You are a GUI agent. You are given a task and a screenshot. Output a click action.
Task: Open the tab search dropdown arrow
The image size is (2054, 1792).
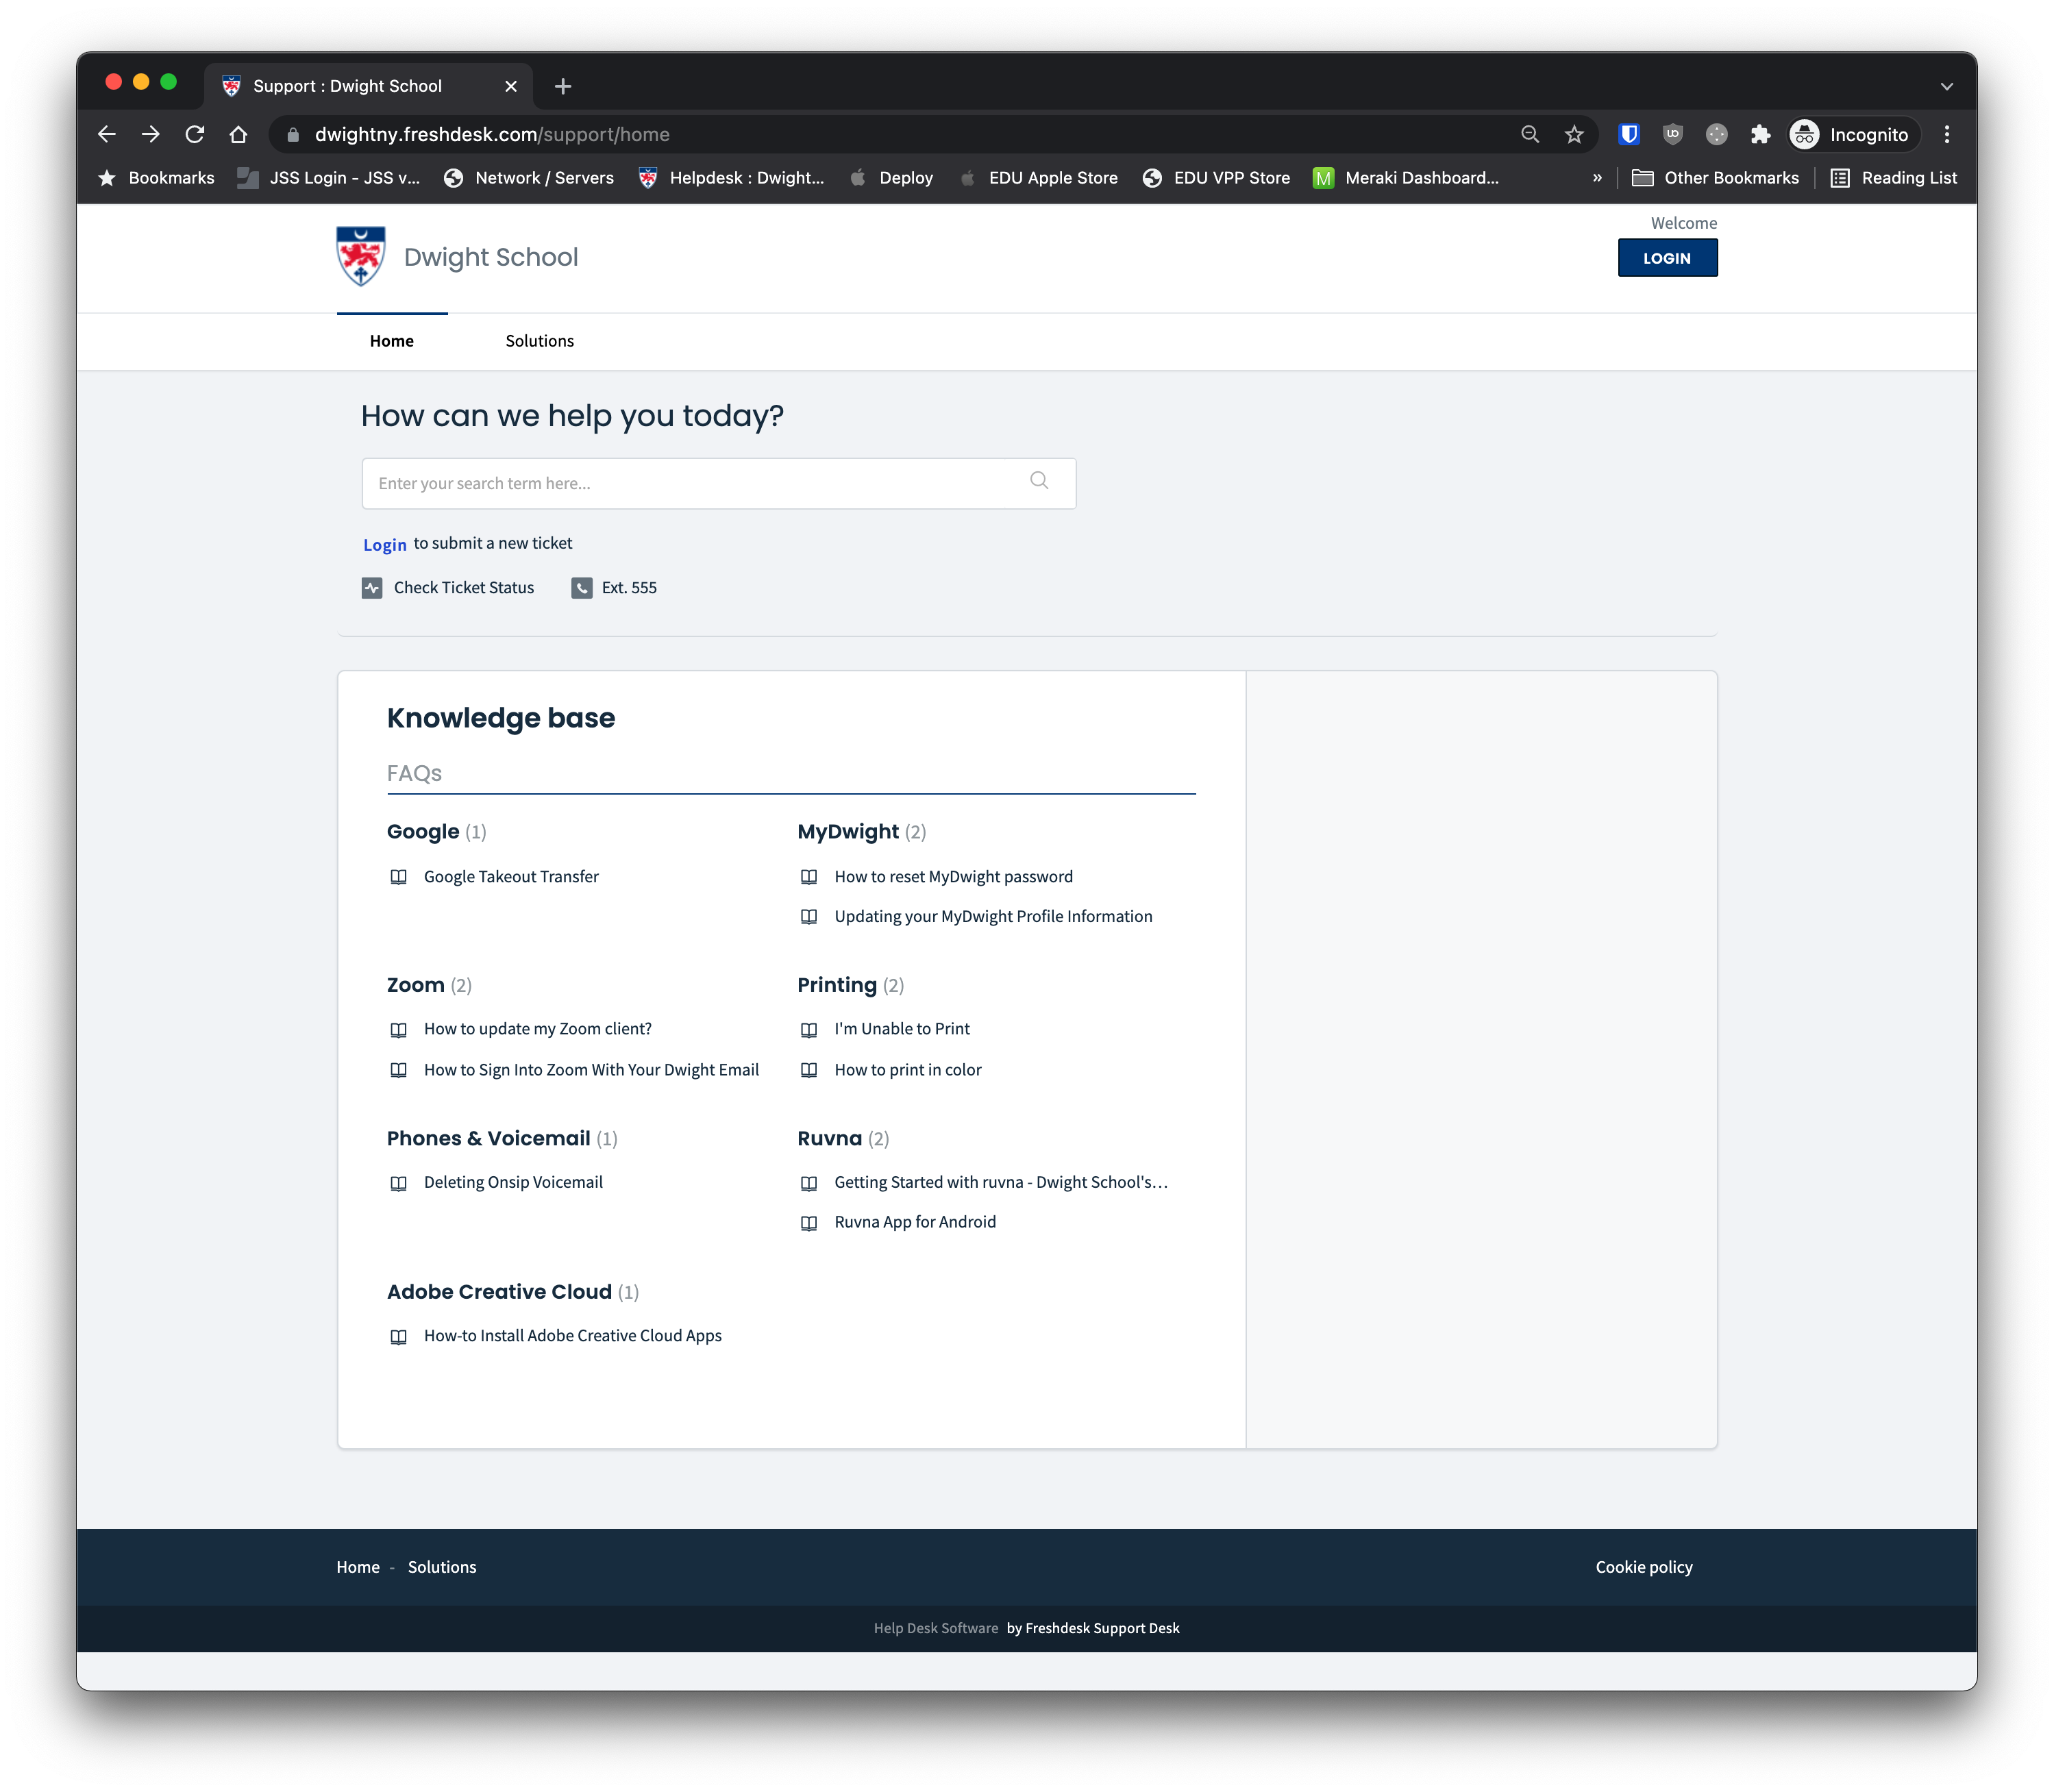[1946, 86]
